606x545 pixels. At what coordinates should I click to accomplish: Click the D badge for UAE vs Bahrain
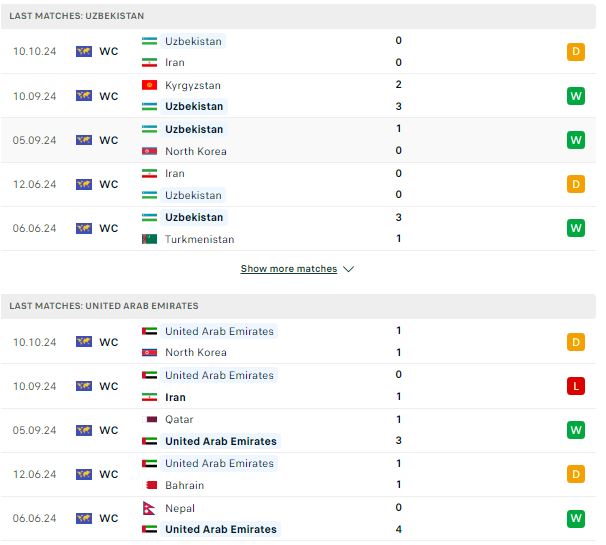pos(575,474)
